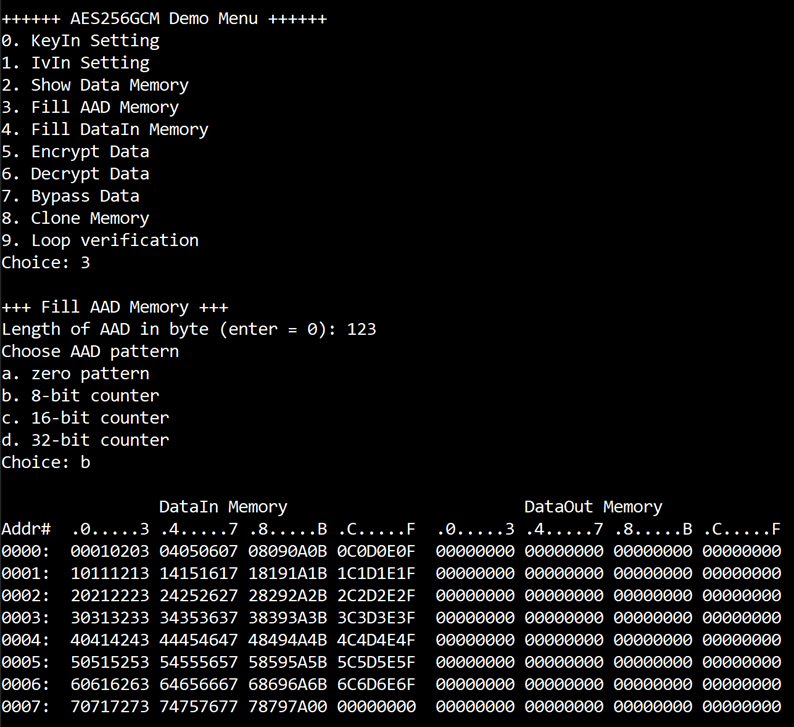Click the AES256GCM Demo Menu title line

click(x=164, y=19)
